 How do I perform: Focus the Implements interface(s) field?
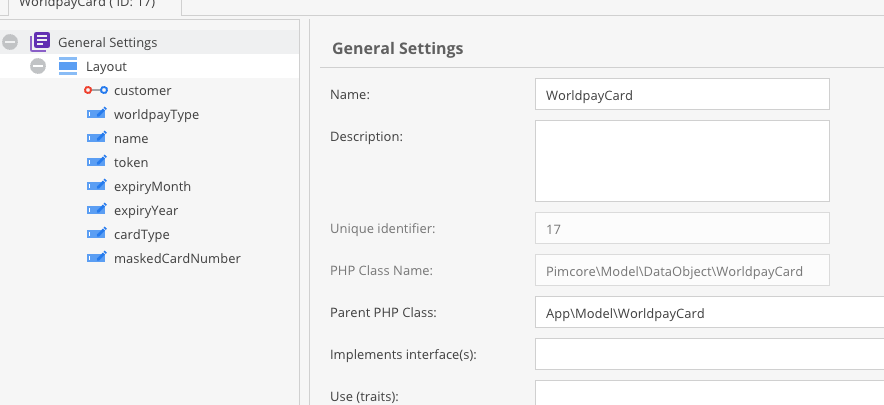tap(709, 354)
